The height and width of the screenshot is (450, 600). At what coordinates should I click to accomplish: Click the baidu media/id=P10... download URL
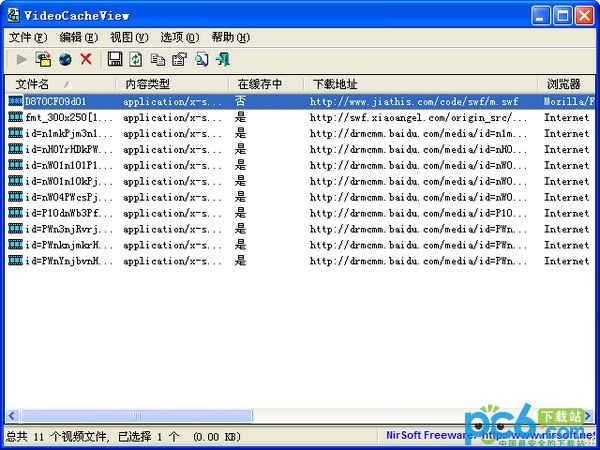point(419,213)
